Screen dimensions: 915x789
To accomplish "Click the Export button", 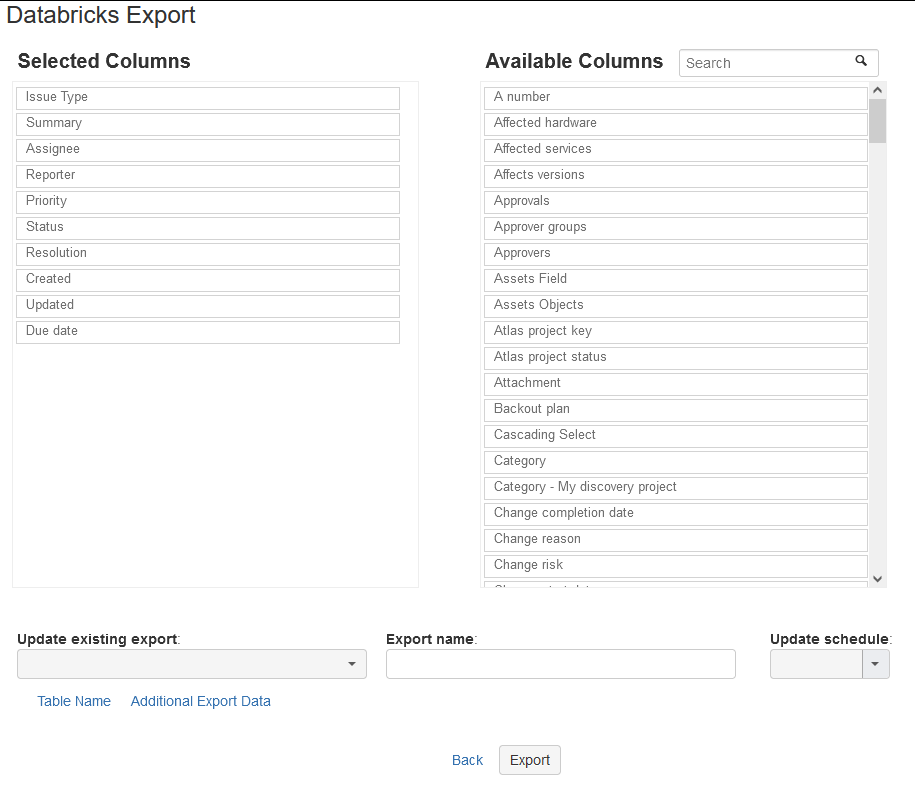I will [x=530, y=760].
